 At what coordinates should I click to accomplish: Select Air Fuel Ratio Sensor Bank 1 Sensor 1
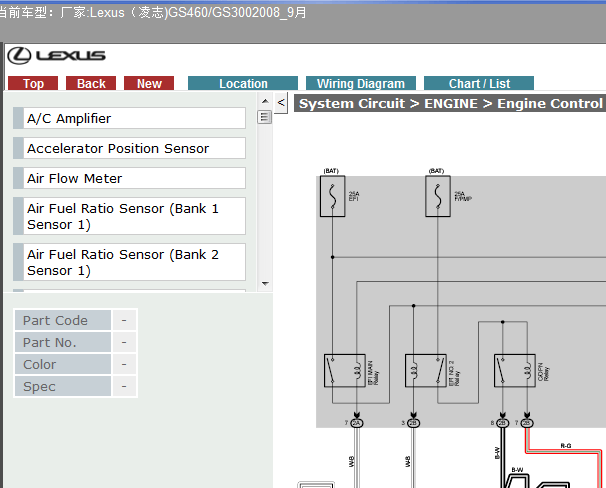click(129, 216)
